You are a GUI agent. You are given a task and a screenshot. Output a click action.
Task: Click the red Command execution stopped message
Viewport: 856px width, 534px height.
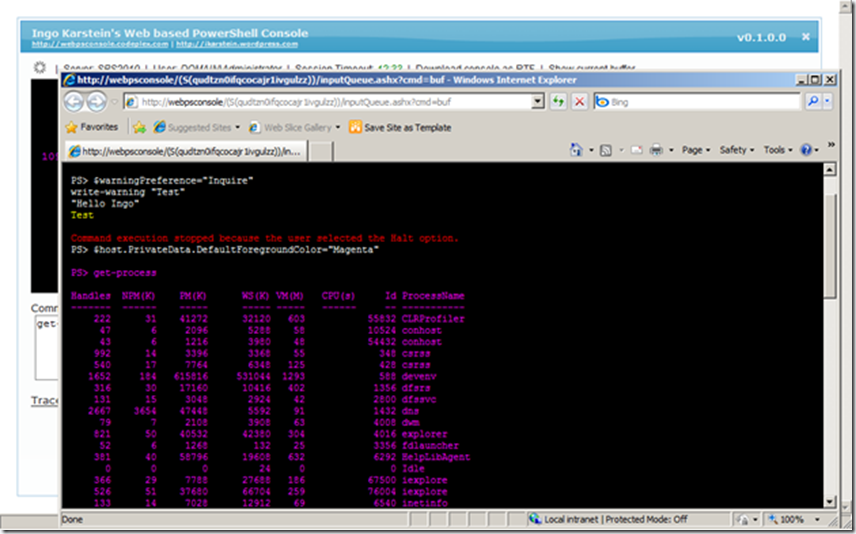click(264, 238)
